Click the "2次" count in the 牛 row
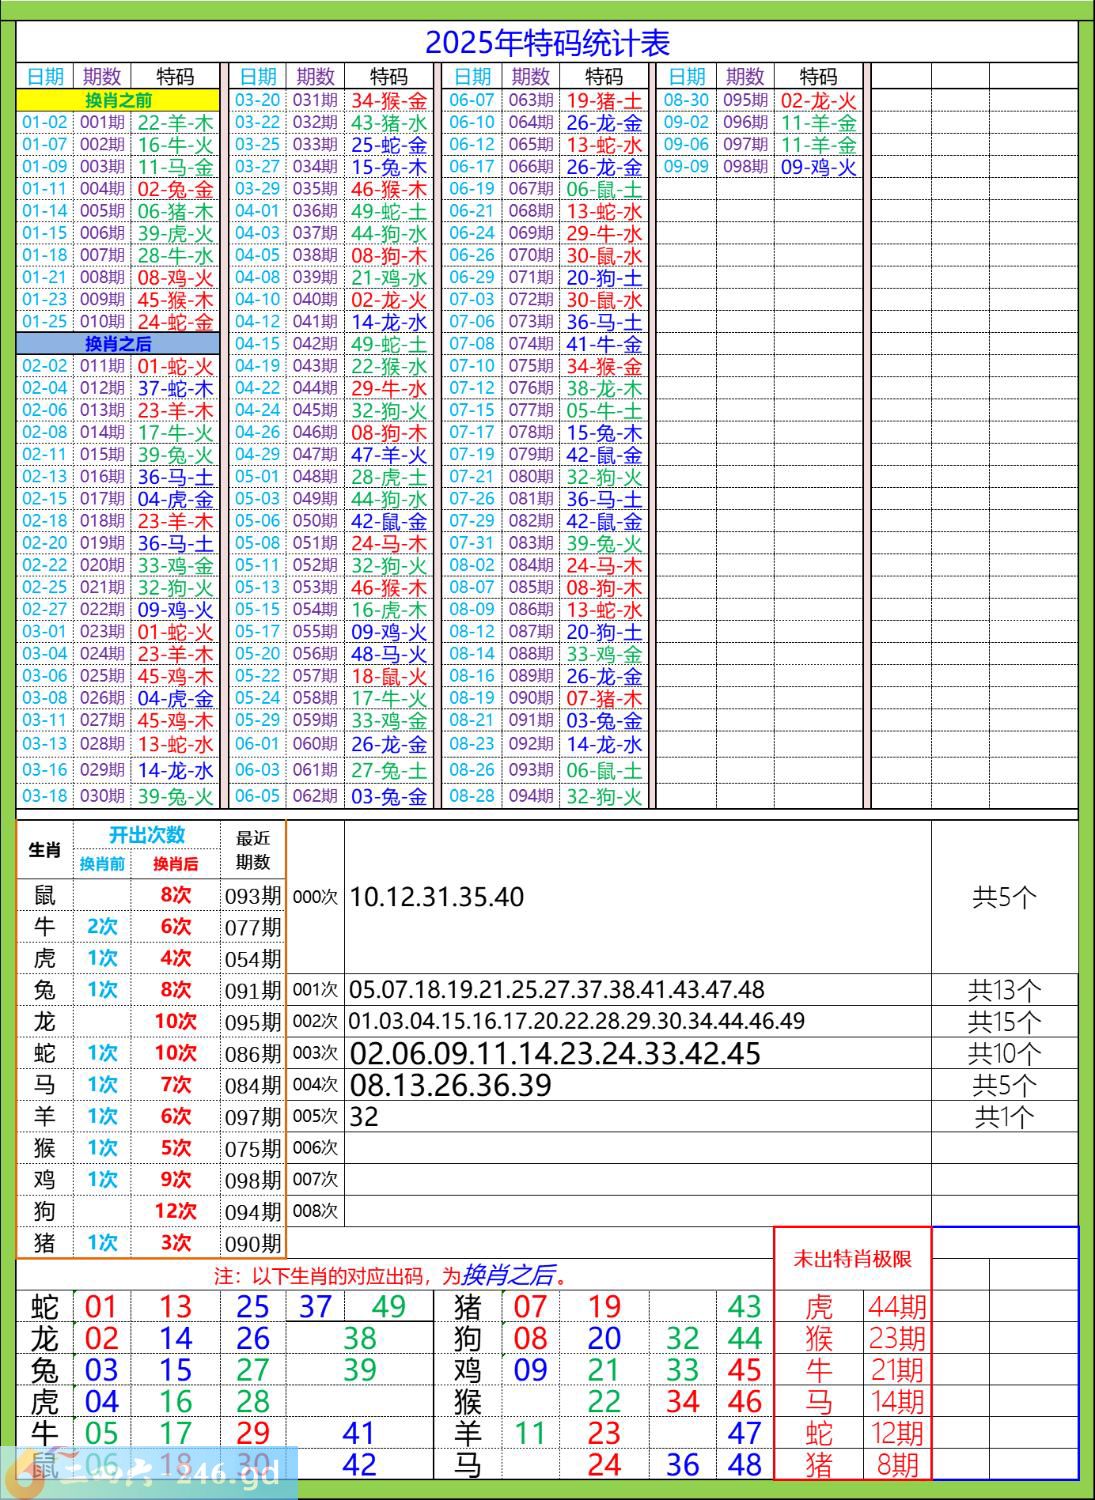1095x1500 pixels. [102, 927]
